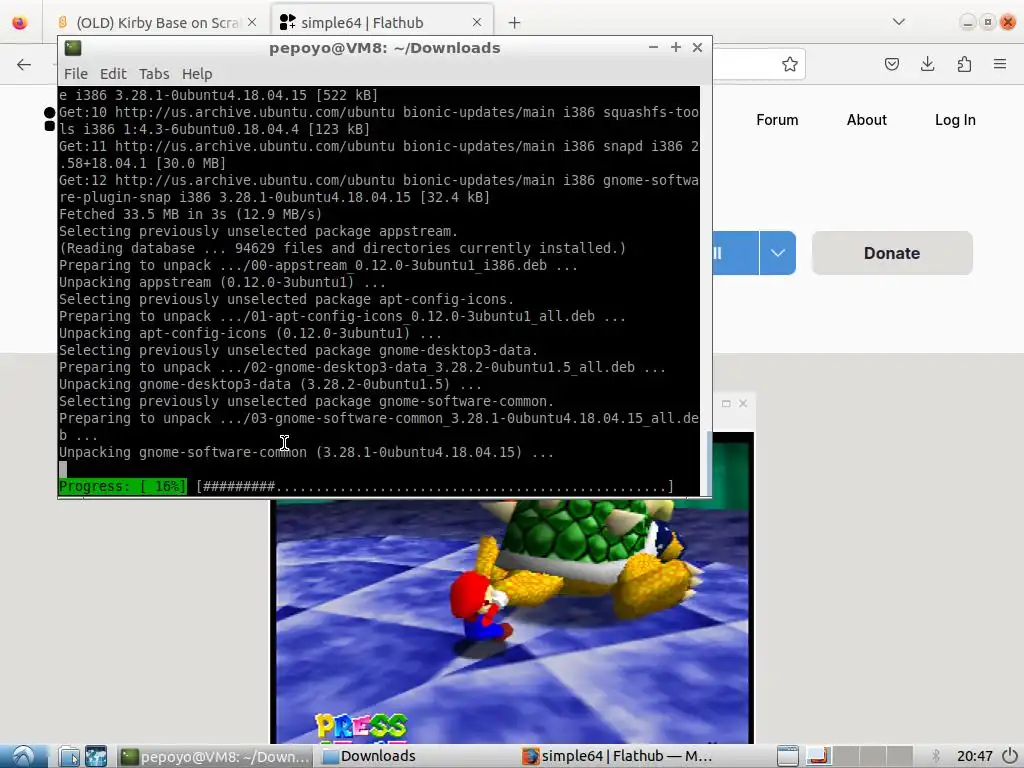Click the apt Progress 16% indicator
Screen dimensions: 1024x768
[x=122, y=487]
